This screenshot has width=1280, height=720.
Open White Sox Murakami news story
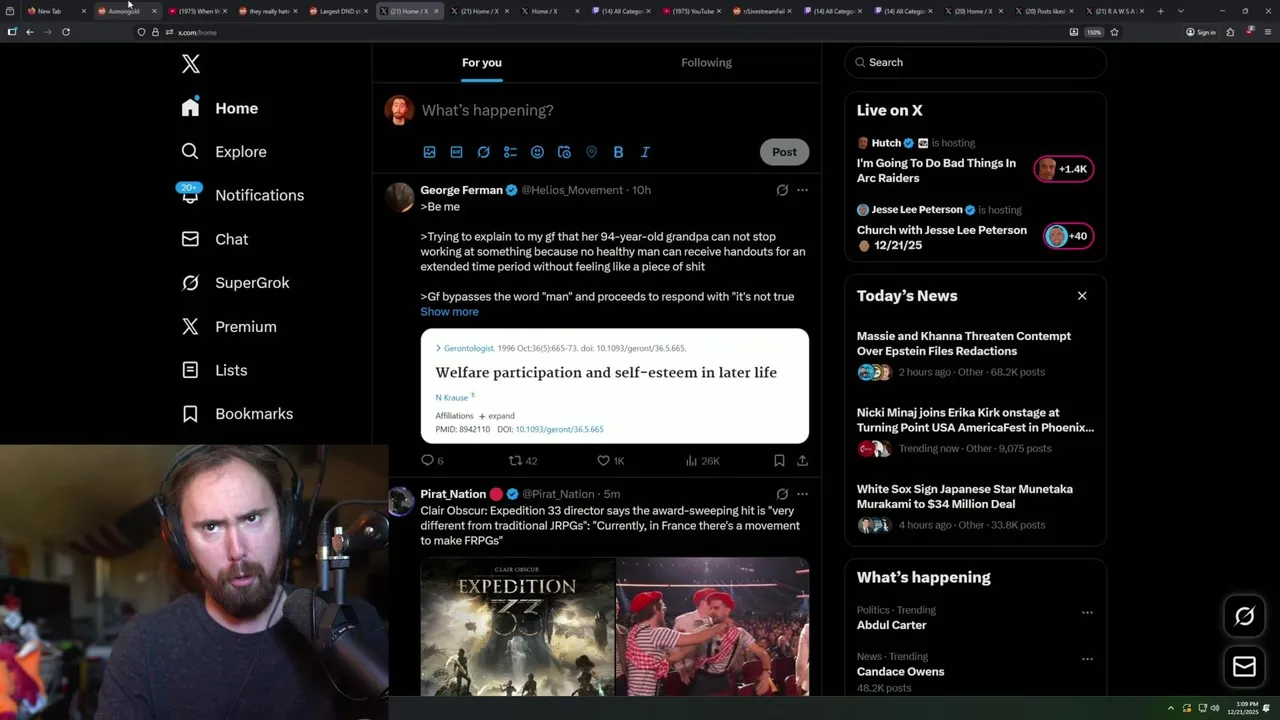click(x=975, y=509)
